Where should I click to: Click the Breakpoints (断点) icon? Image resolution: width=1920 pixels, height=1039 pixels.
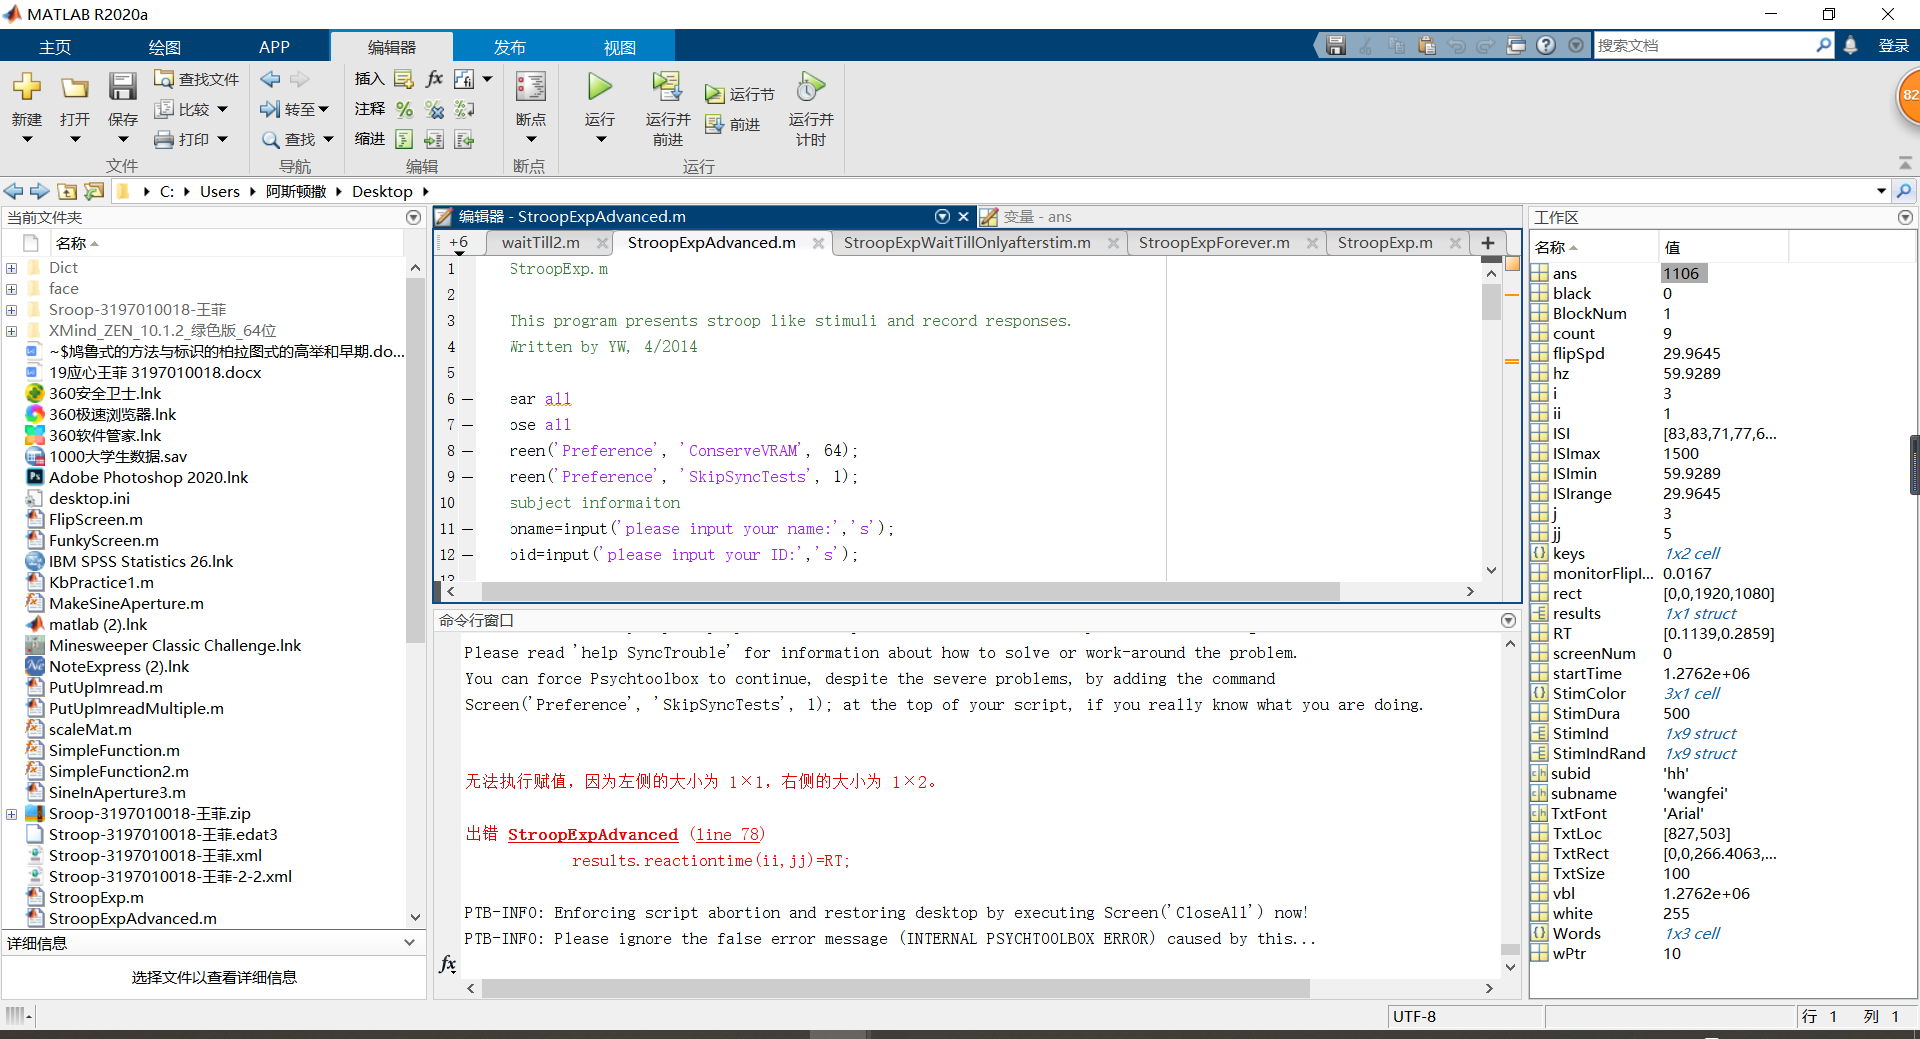pos(530,87)
